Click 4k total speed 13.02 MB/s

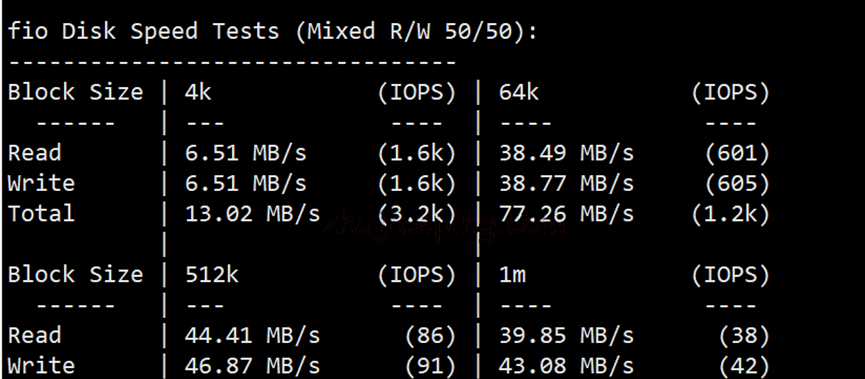coord(252,214)
